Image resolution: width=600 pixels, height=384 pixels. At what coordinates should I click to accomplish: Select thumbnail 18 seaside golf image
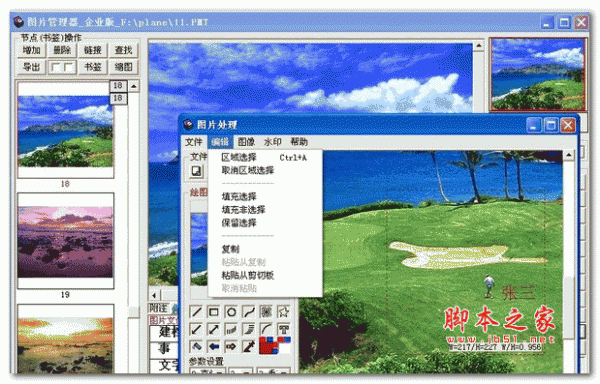[x=65, y=130]
